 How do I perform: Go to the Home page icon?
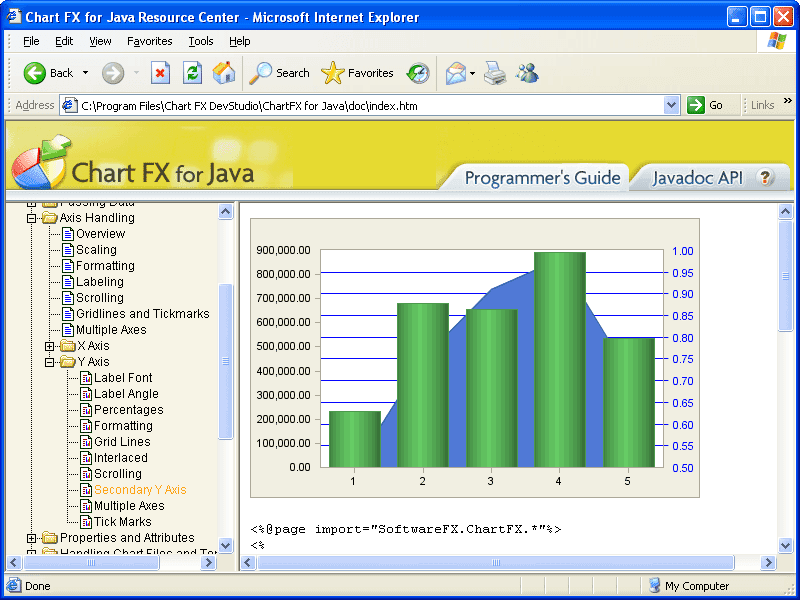(x=224, y=73)
